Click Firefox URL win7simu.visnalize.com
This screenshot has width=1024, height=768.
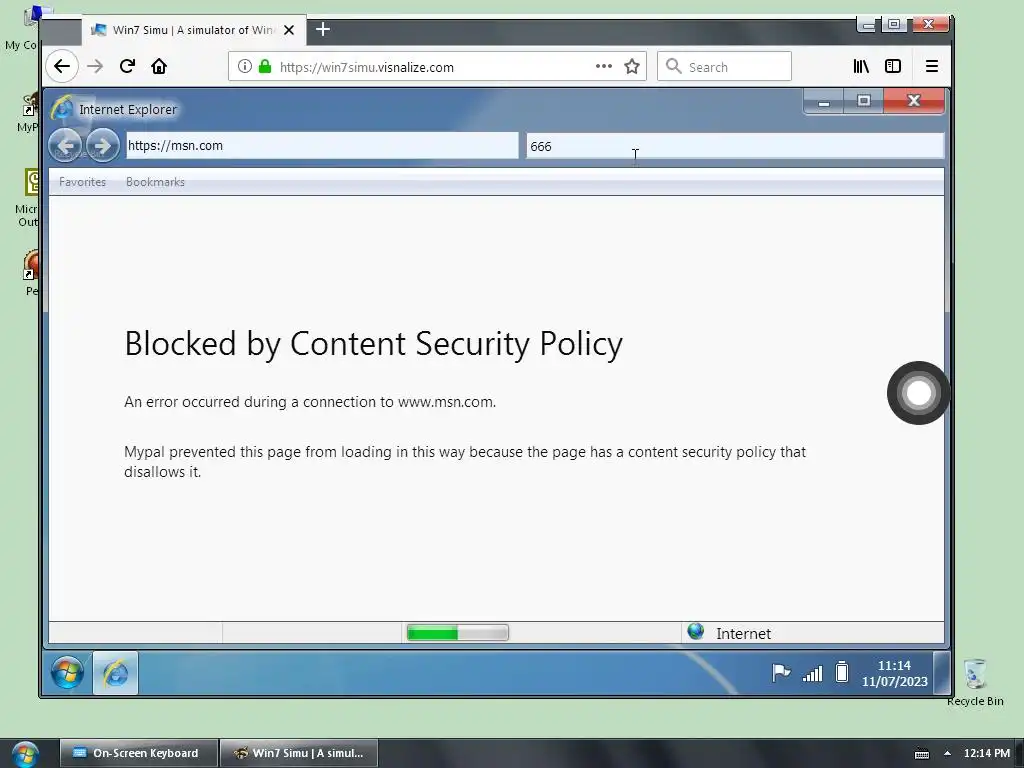point(366,67)
